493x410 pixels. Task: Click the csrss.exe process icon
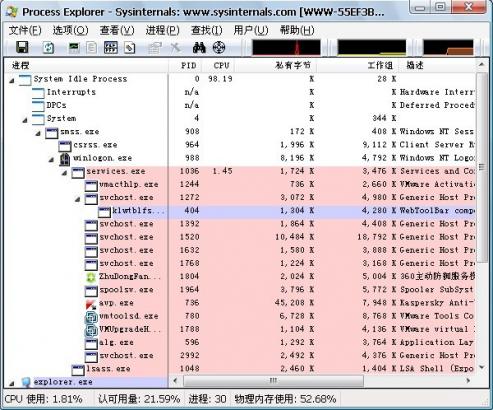pos(65,146)
